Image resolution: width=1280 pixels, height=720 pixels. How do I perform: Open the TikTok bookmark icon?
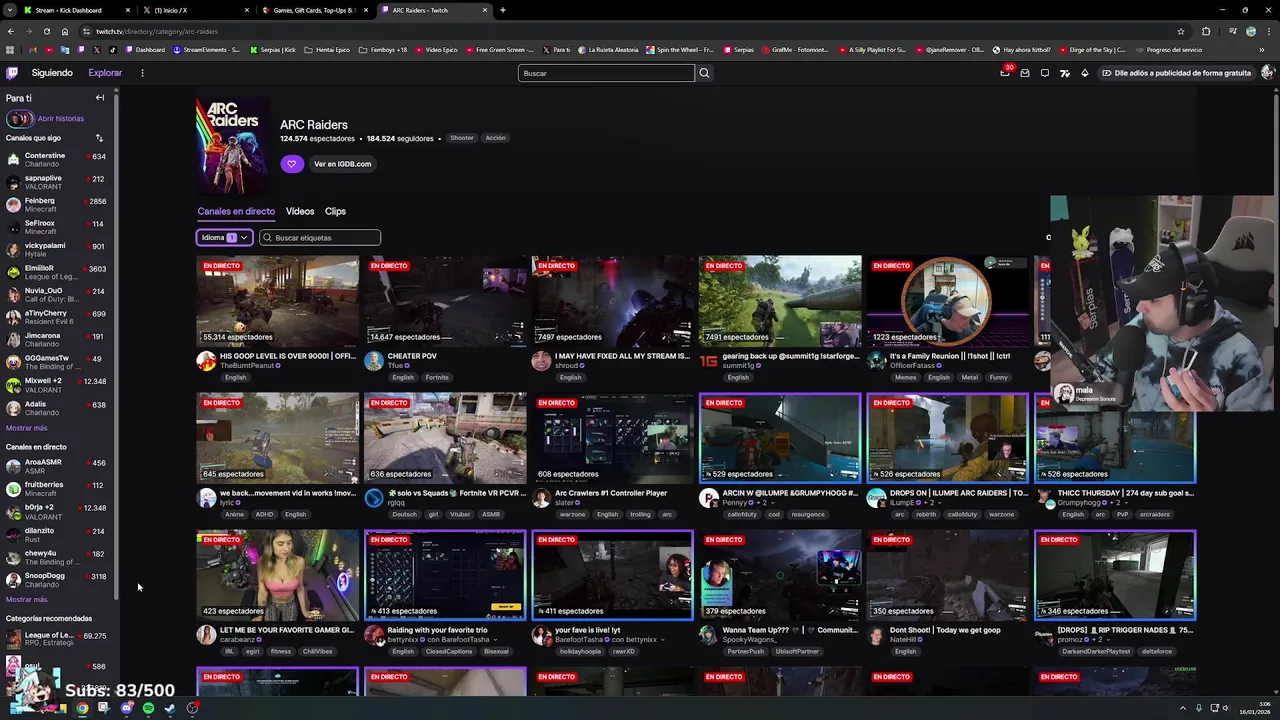pos(113,50)
